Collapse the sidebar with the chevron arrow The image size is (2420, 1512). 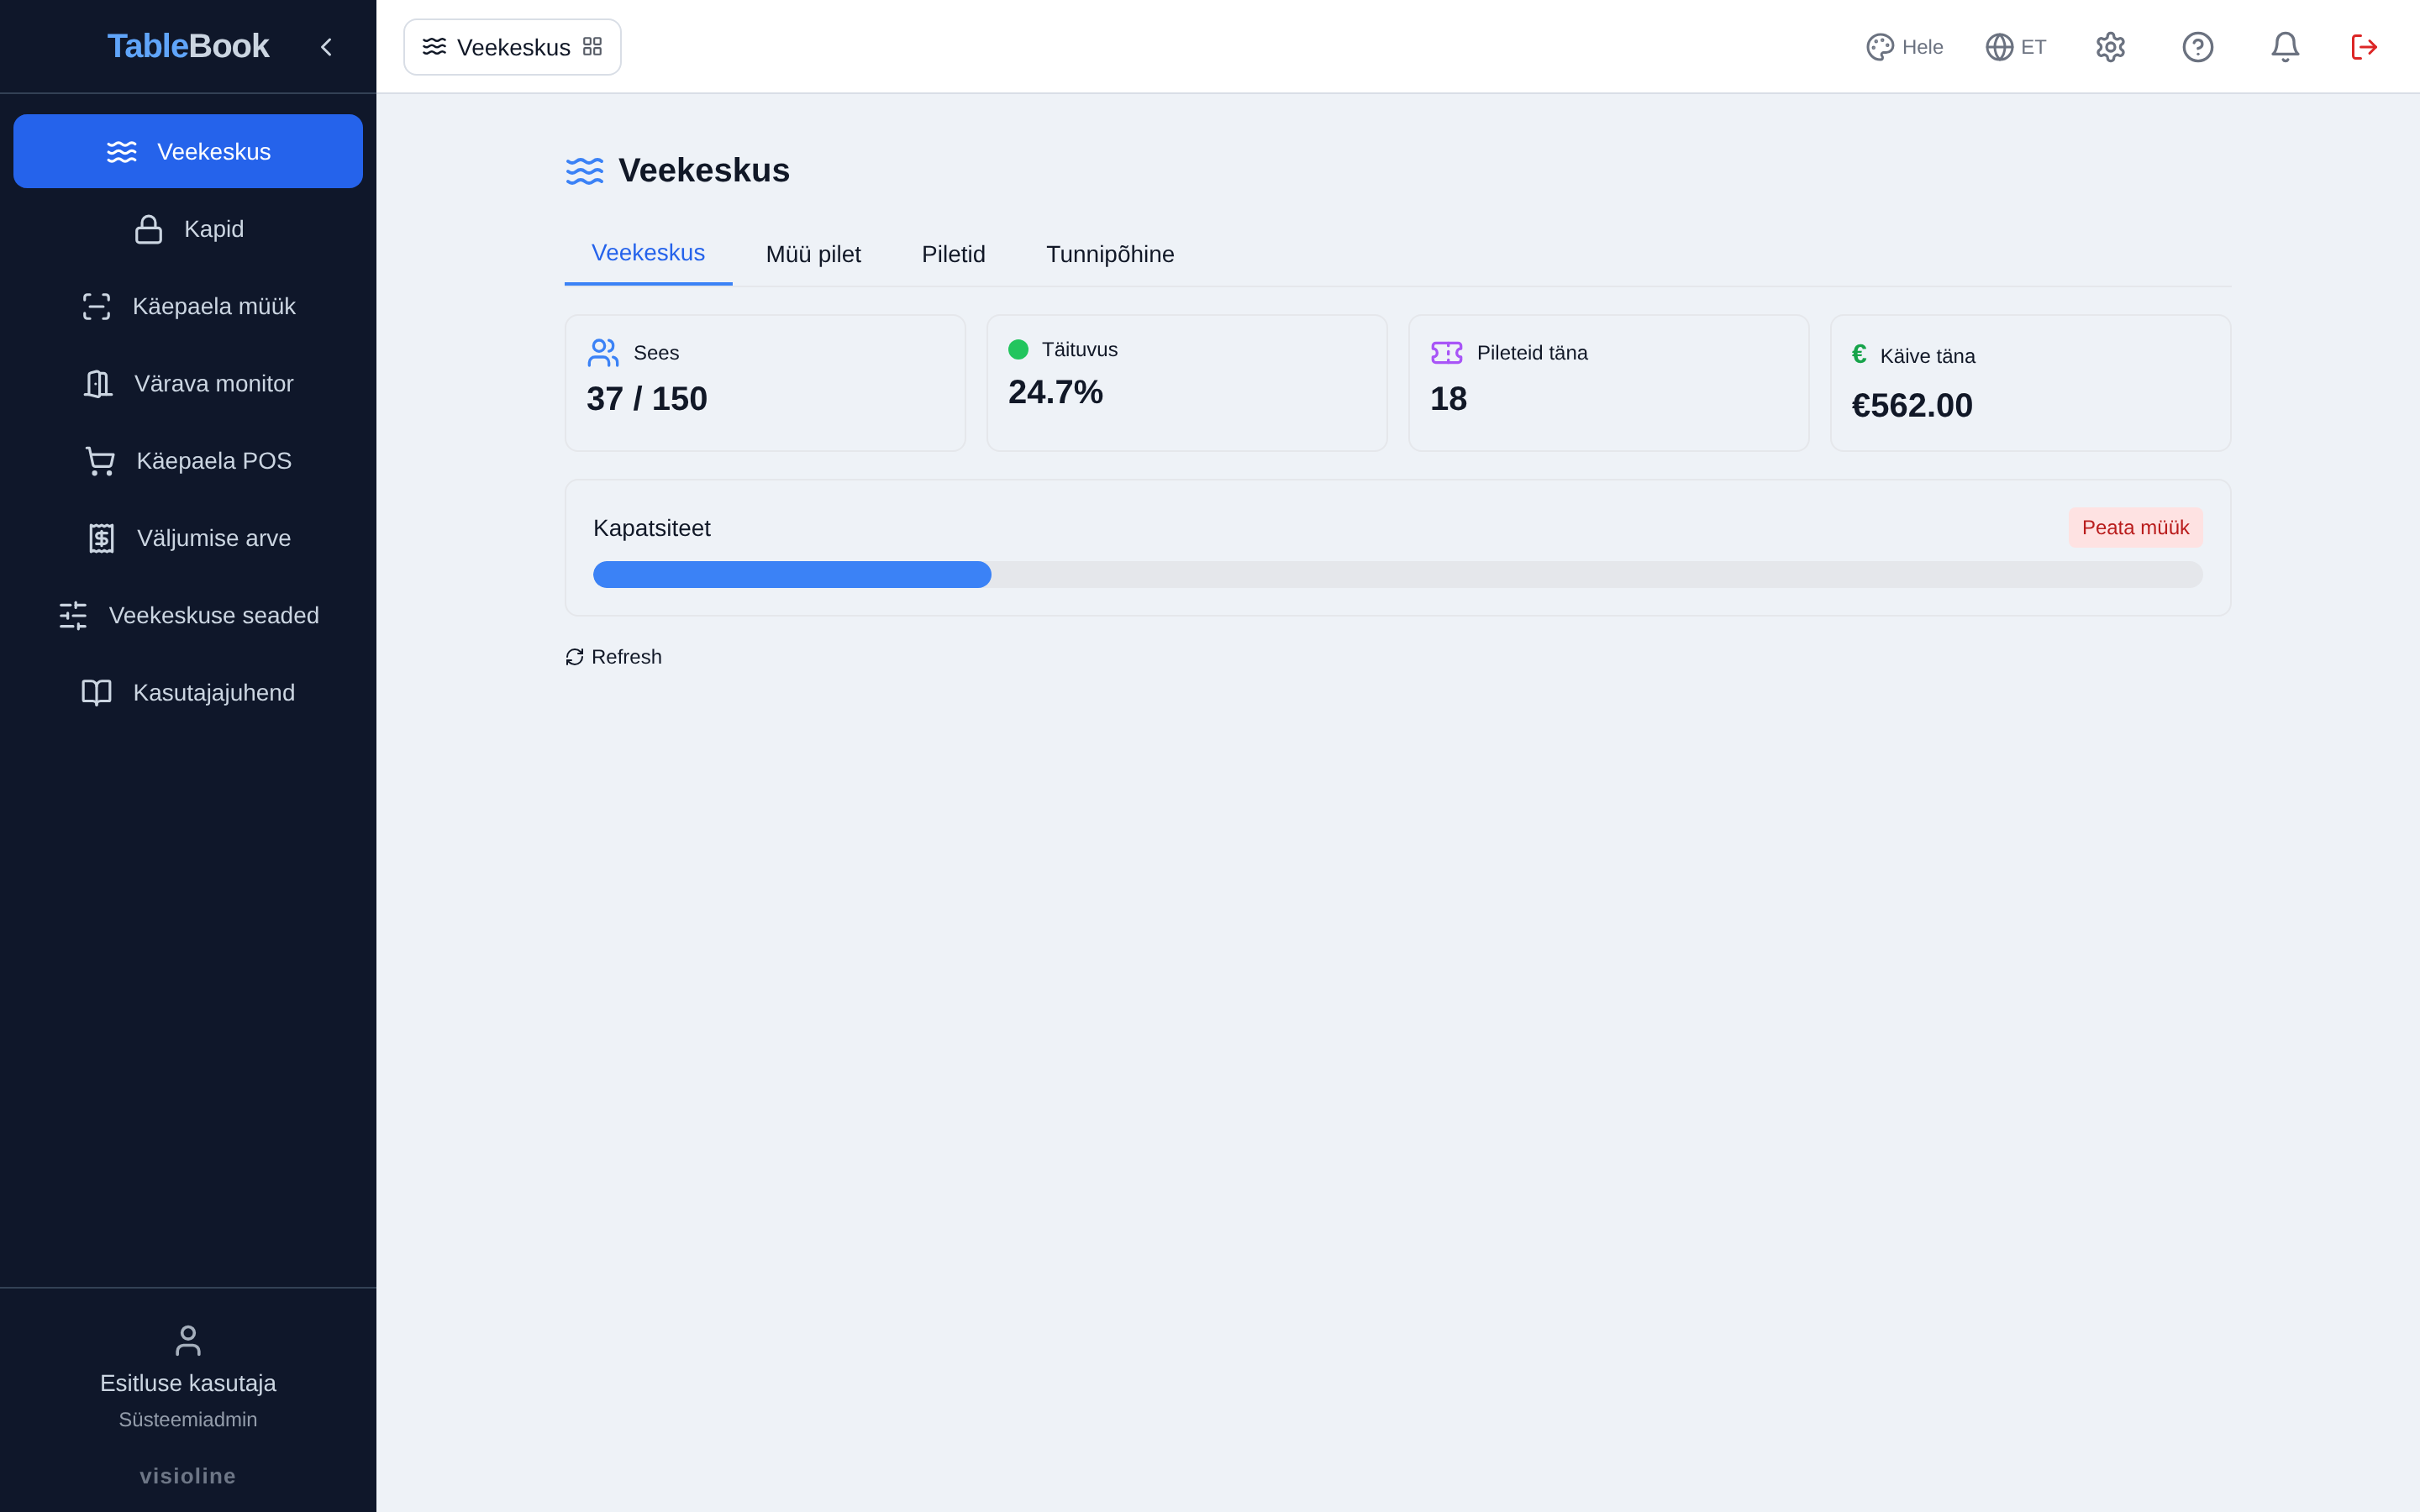(x=326, y=47)
